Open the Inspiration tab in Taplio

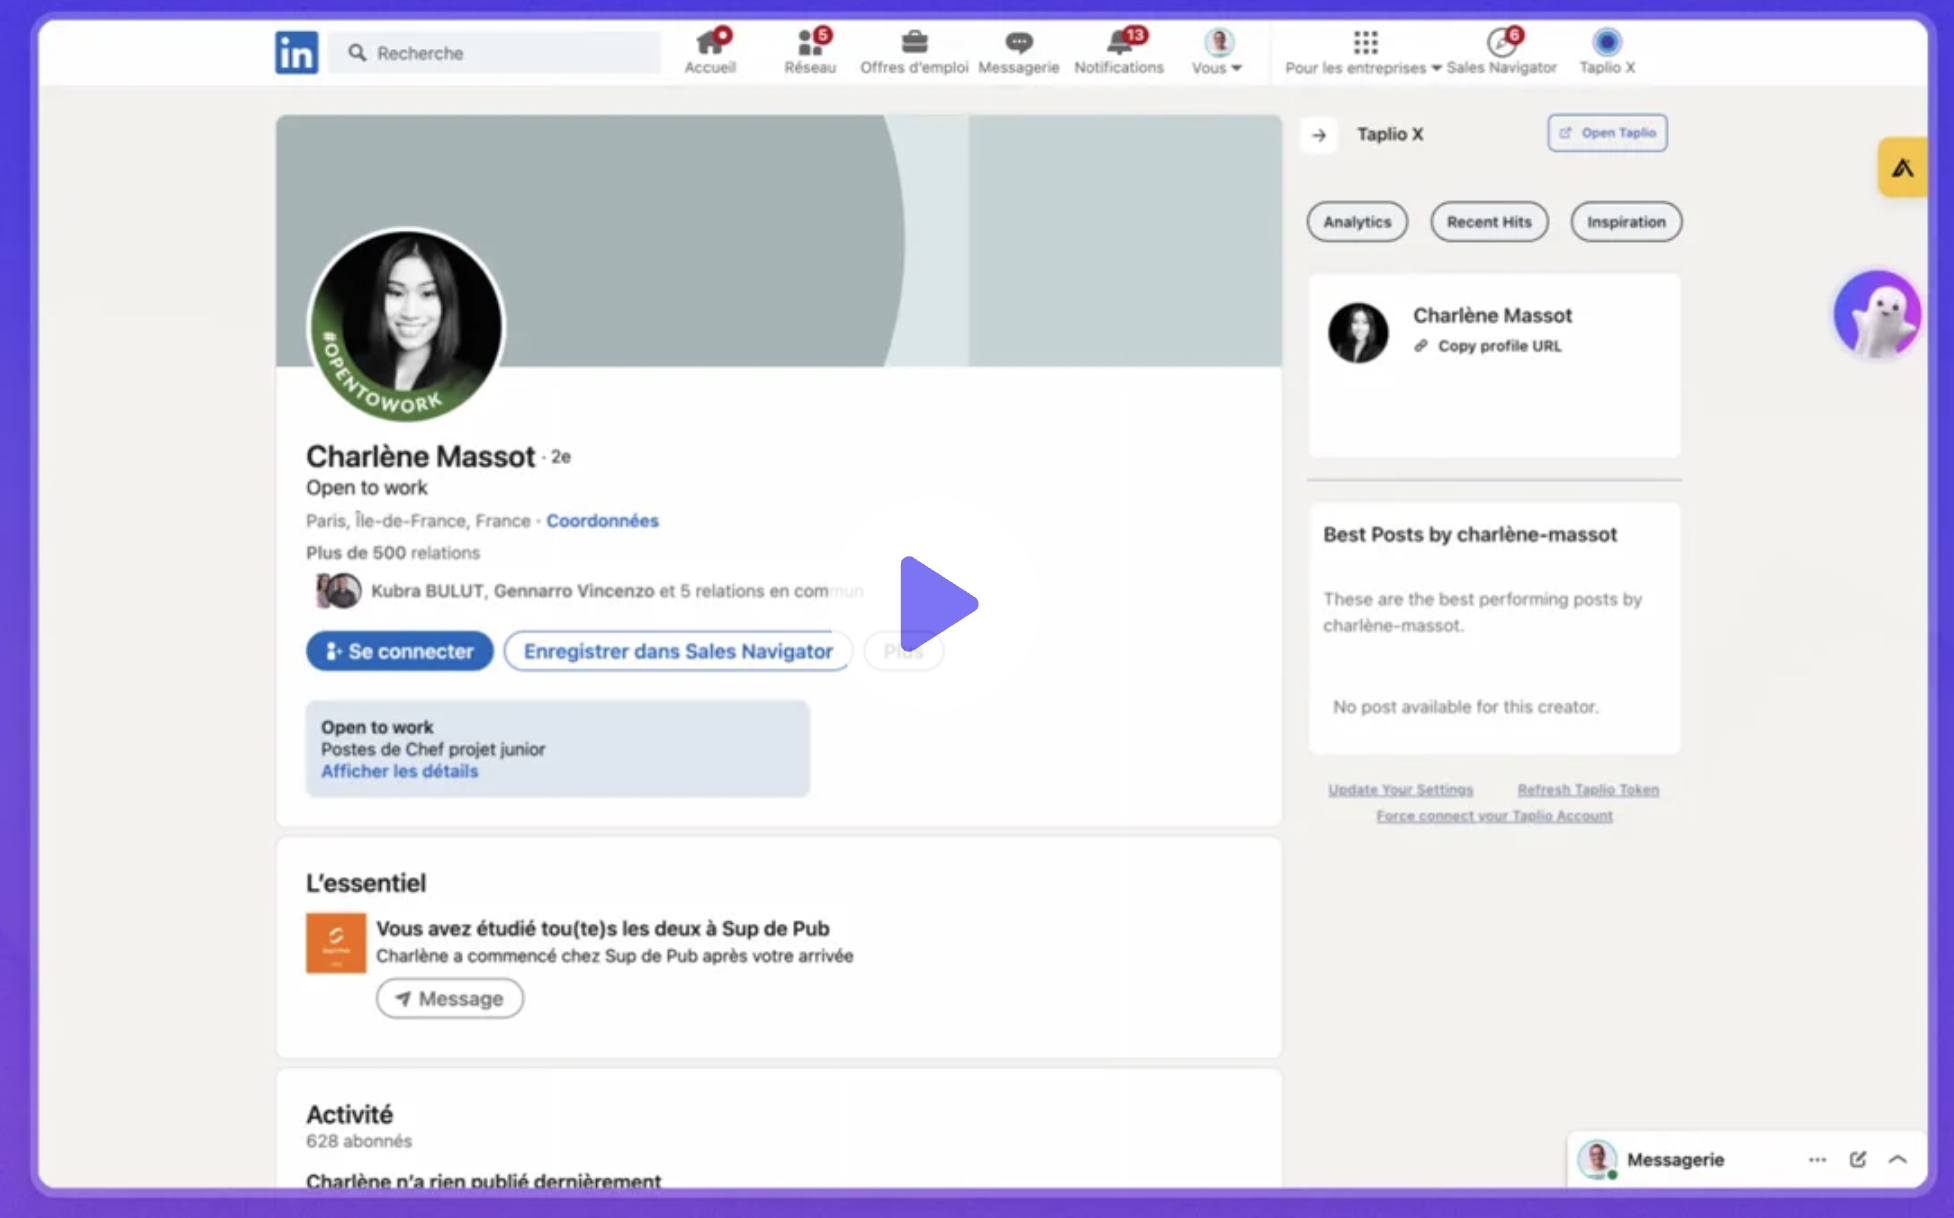[1626, 221]
